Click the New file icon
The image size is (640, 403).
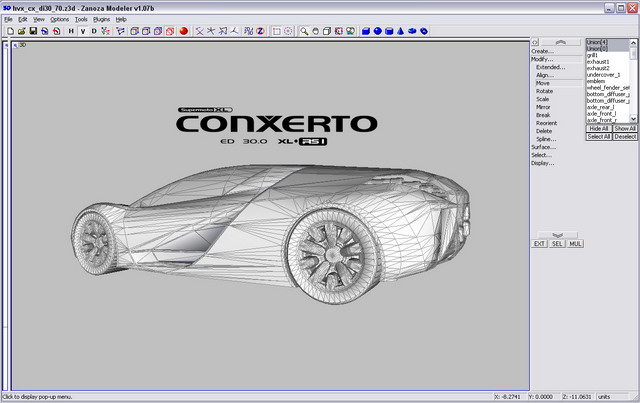click(9, 30)
